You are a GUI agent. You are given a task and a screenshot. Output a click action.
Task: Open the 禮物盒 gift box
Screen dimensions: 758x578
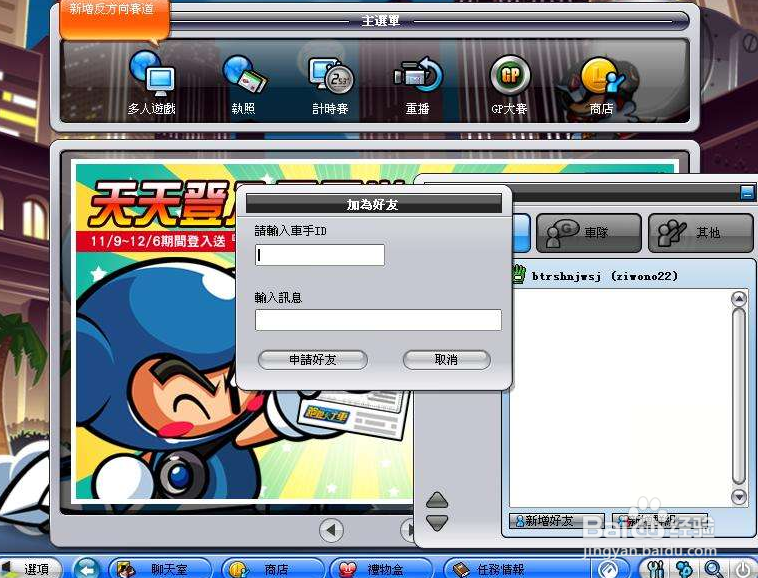tap(381, 569)
